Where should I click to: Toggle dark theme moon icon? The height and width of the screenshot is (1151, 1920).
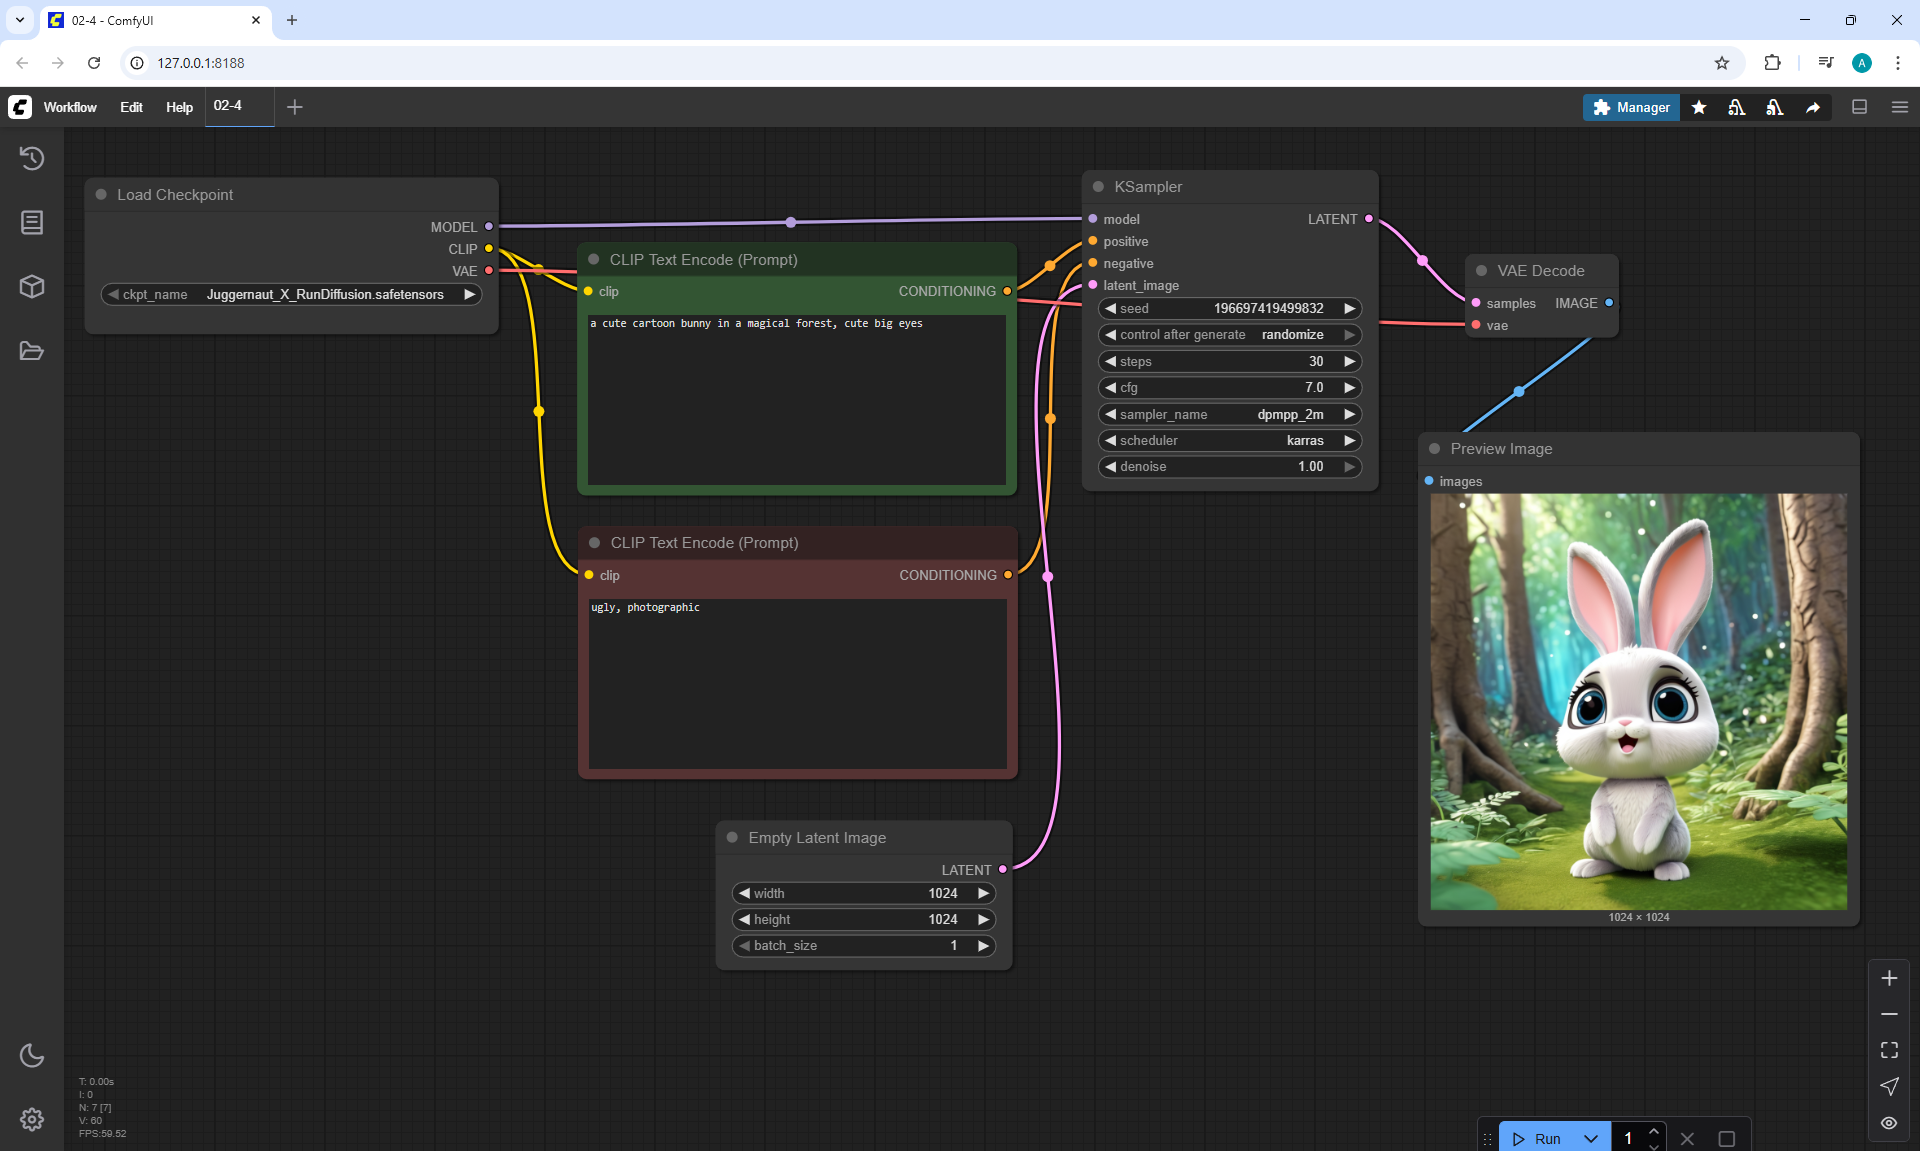coord(32,1055)
